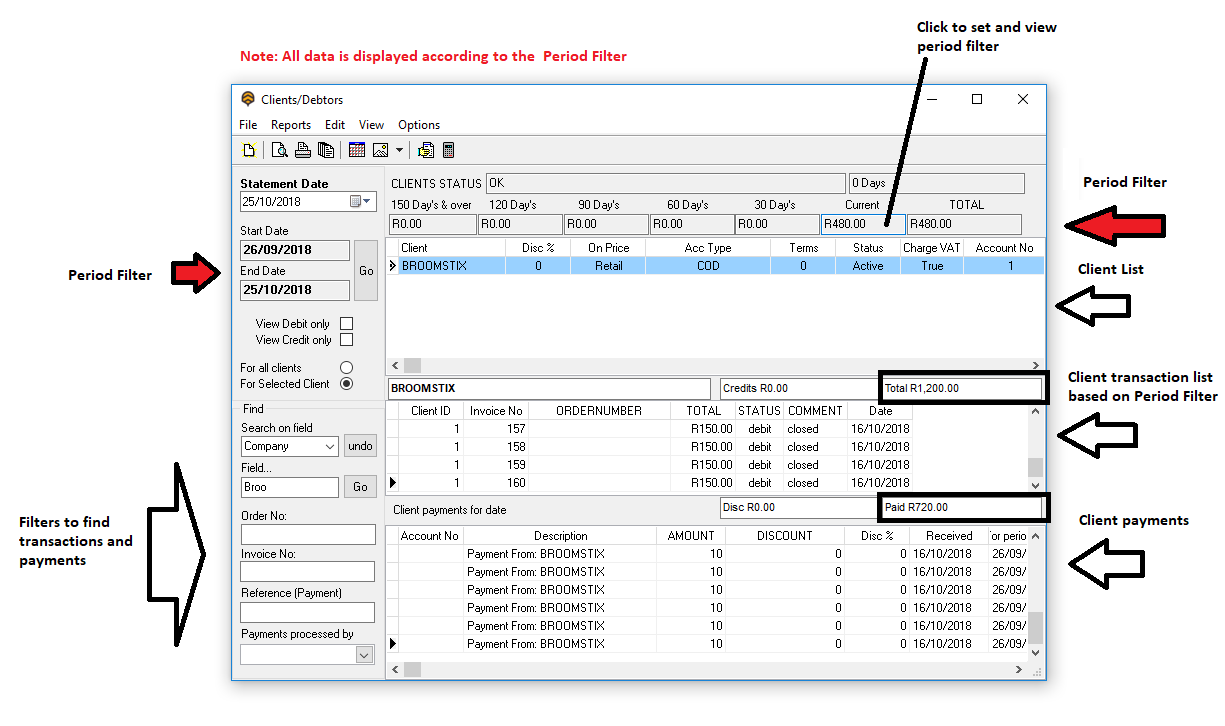Viewport: 1225px width, 726px height.
Task: Select the For all clients radio button
Action: [x=346, y=368]
